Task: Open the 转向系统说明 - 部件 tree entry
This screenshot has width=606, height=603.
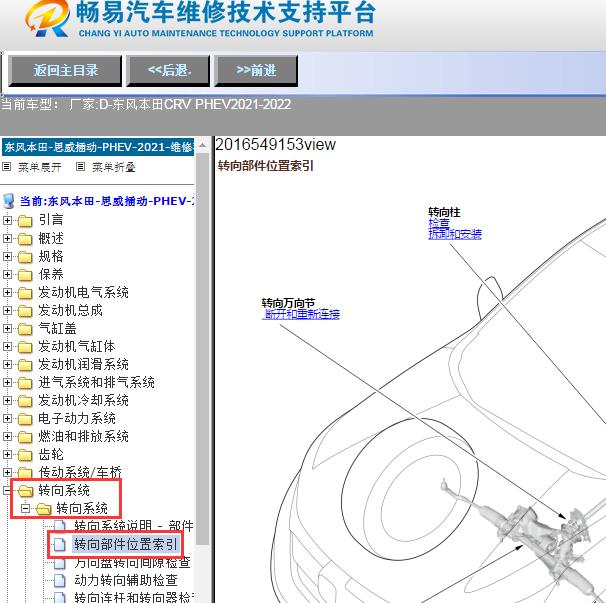Action: pos(134,526)
